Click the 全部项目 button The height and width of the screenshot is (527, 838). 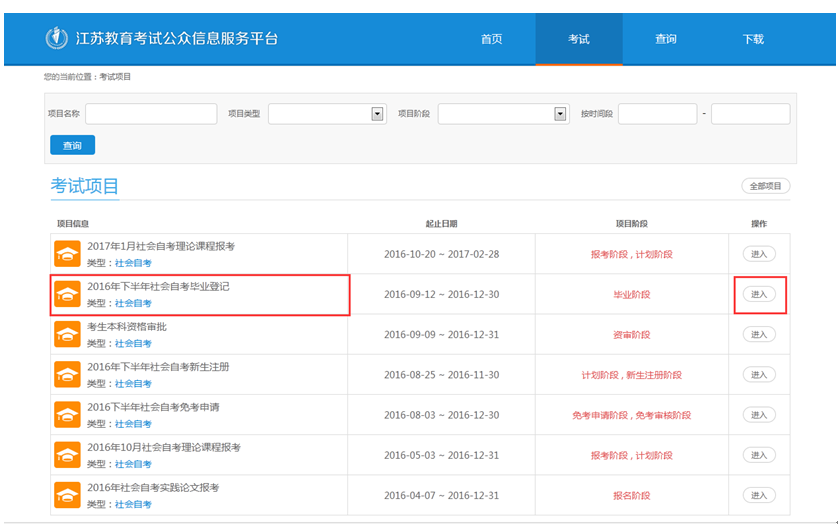(x=766, y=186)
